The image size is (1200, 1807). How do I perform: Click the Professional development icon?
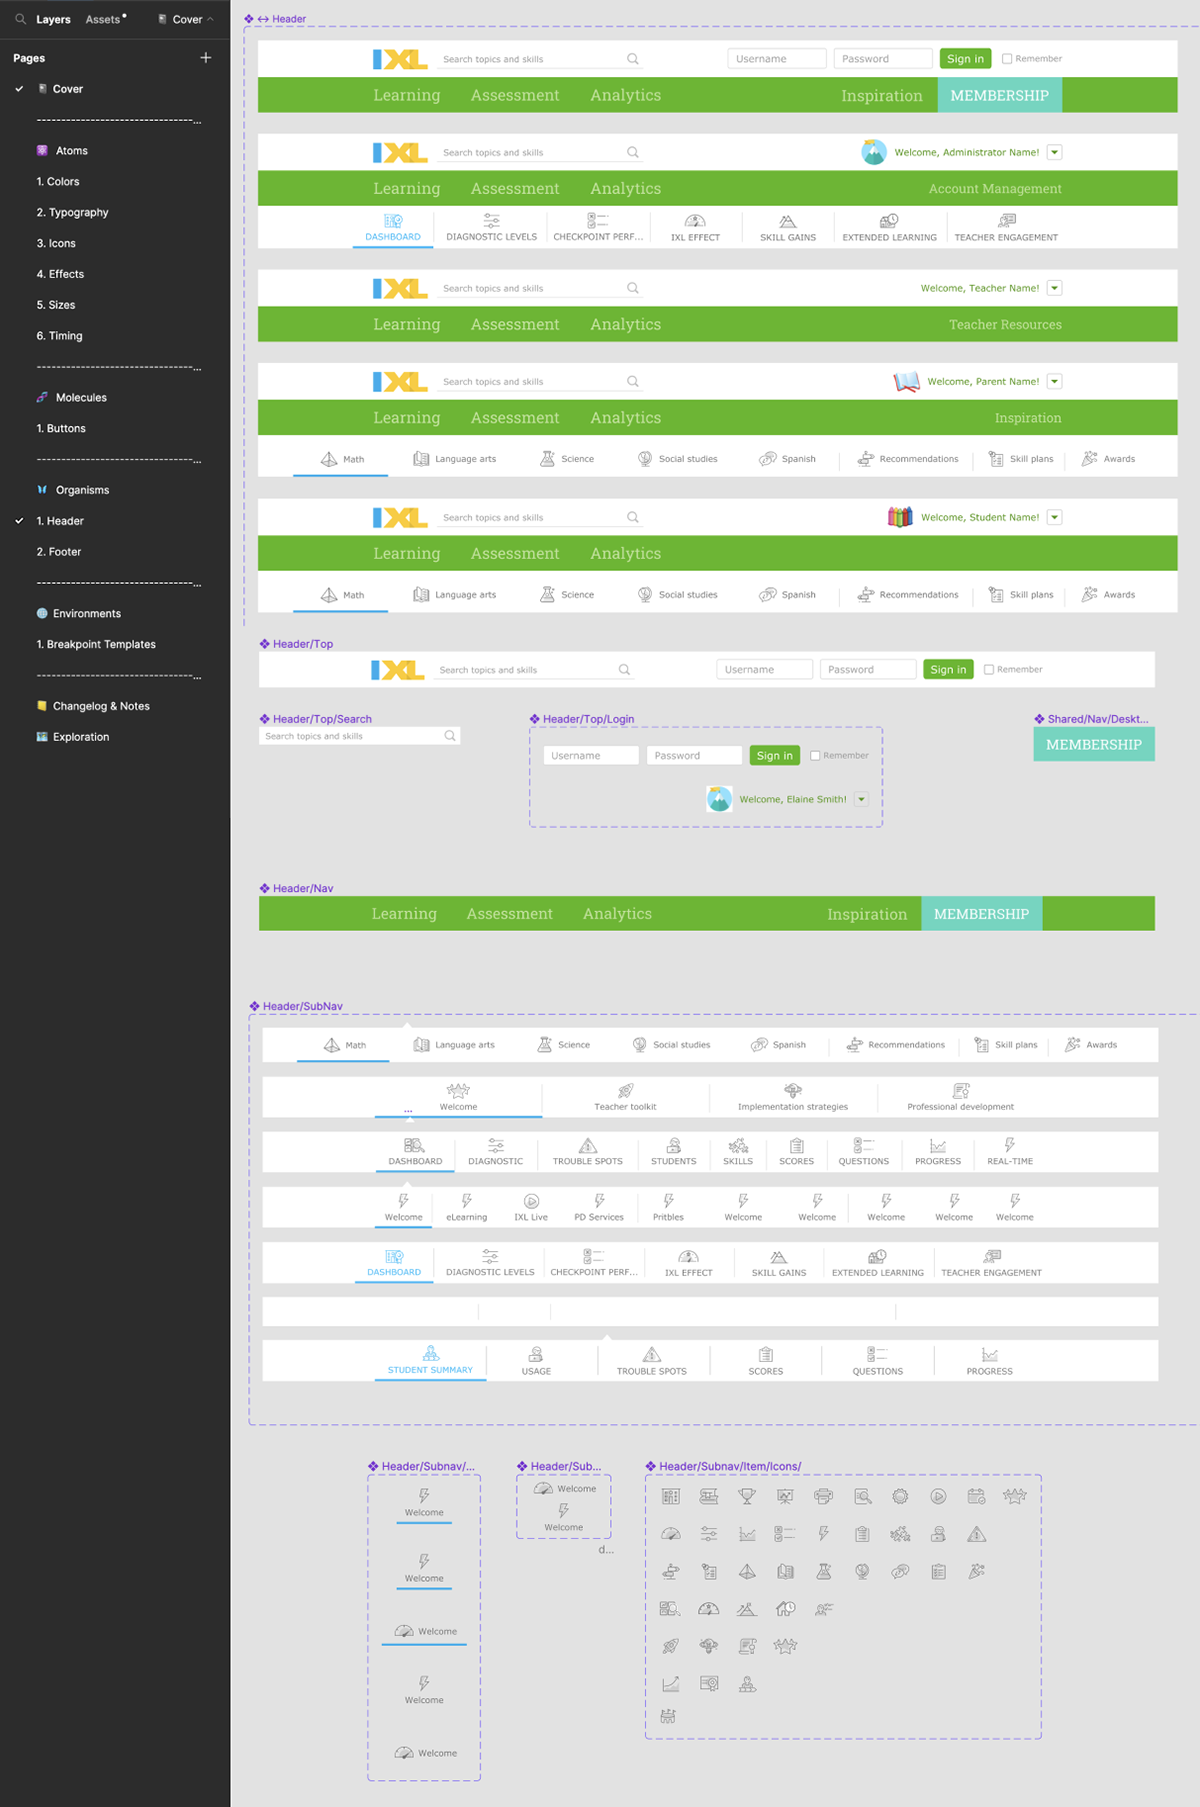point(961,1090)
